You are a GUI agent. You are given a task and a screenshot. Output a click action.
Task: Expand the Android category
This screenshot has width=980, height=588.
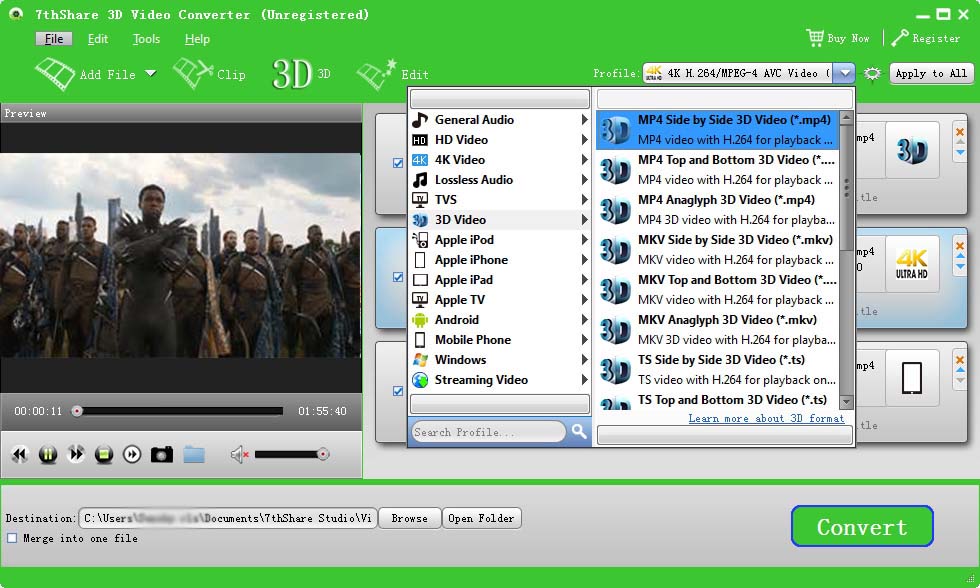pyautogui.click(x=584, y=319)
